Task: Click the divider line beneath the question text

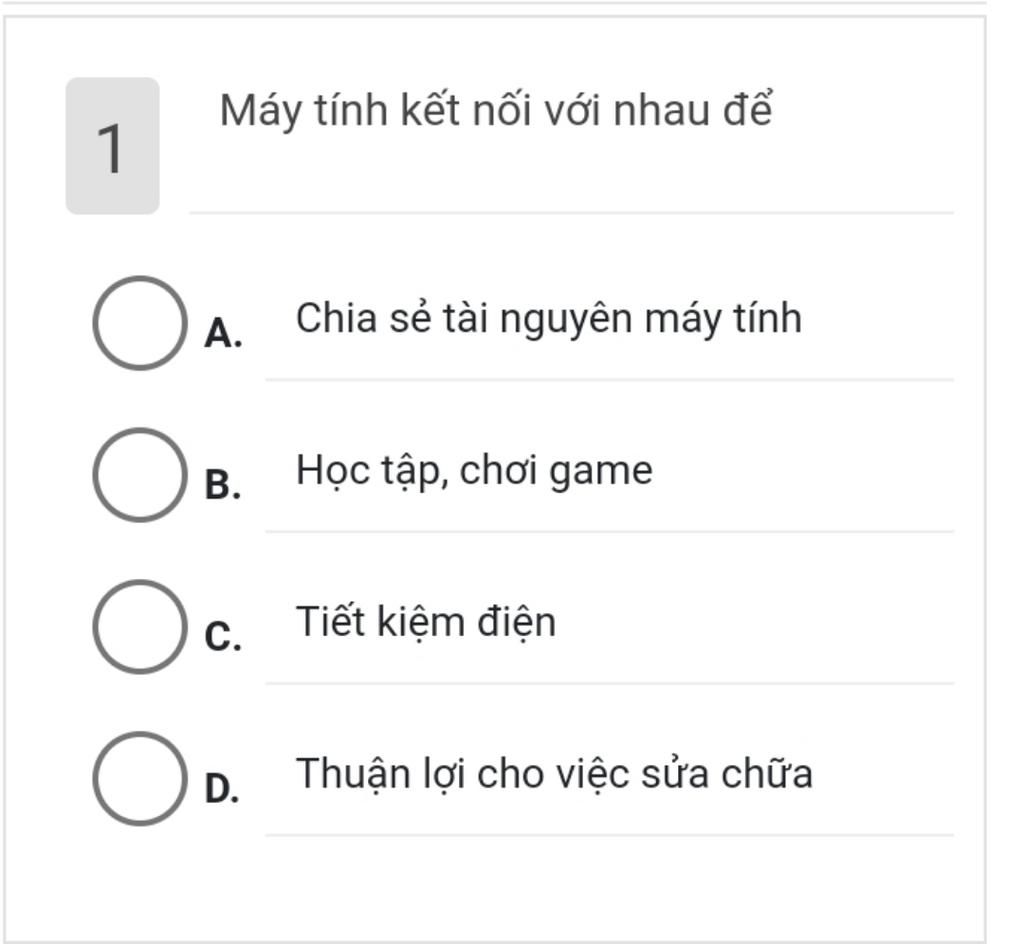Action: coord(571,213)
